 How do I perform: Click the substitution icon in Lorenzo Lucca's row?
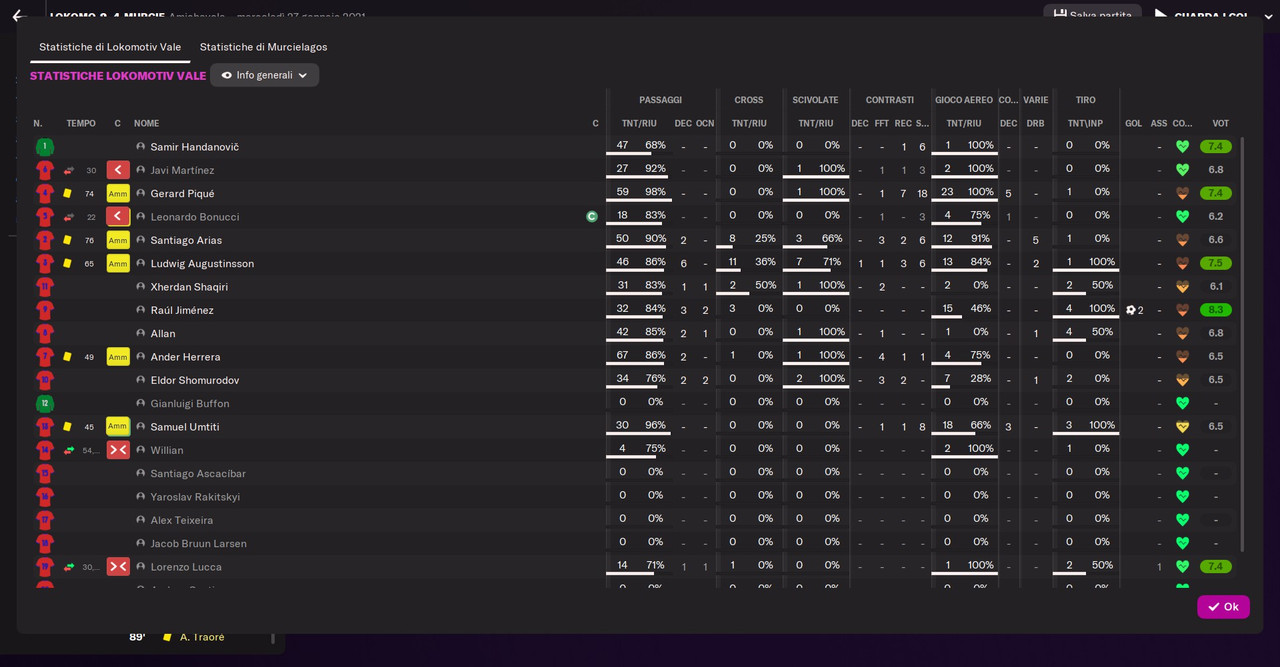pyautogui.click(x=68, y=567)
